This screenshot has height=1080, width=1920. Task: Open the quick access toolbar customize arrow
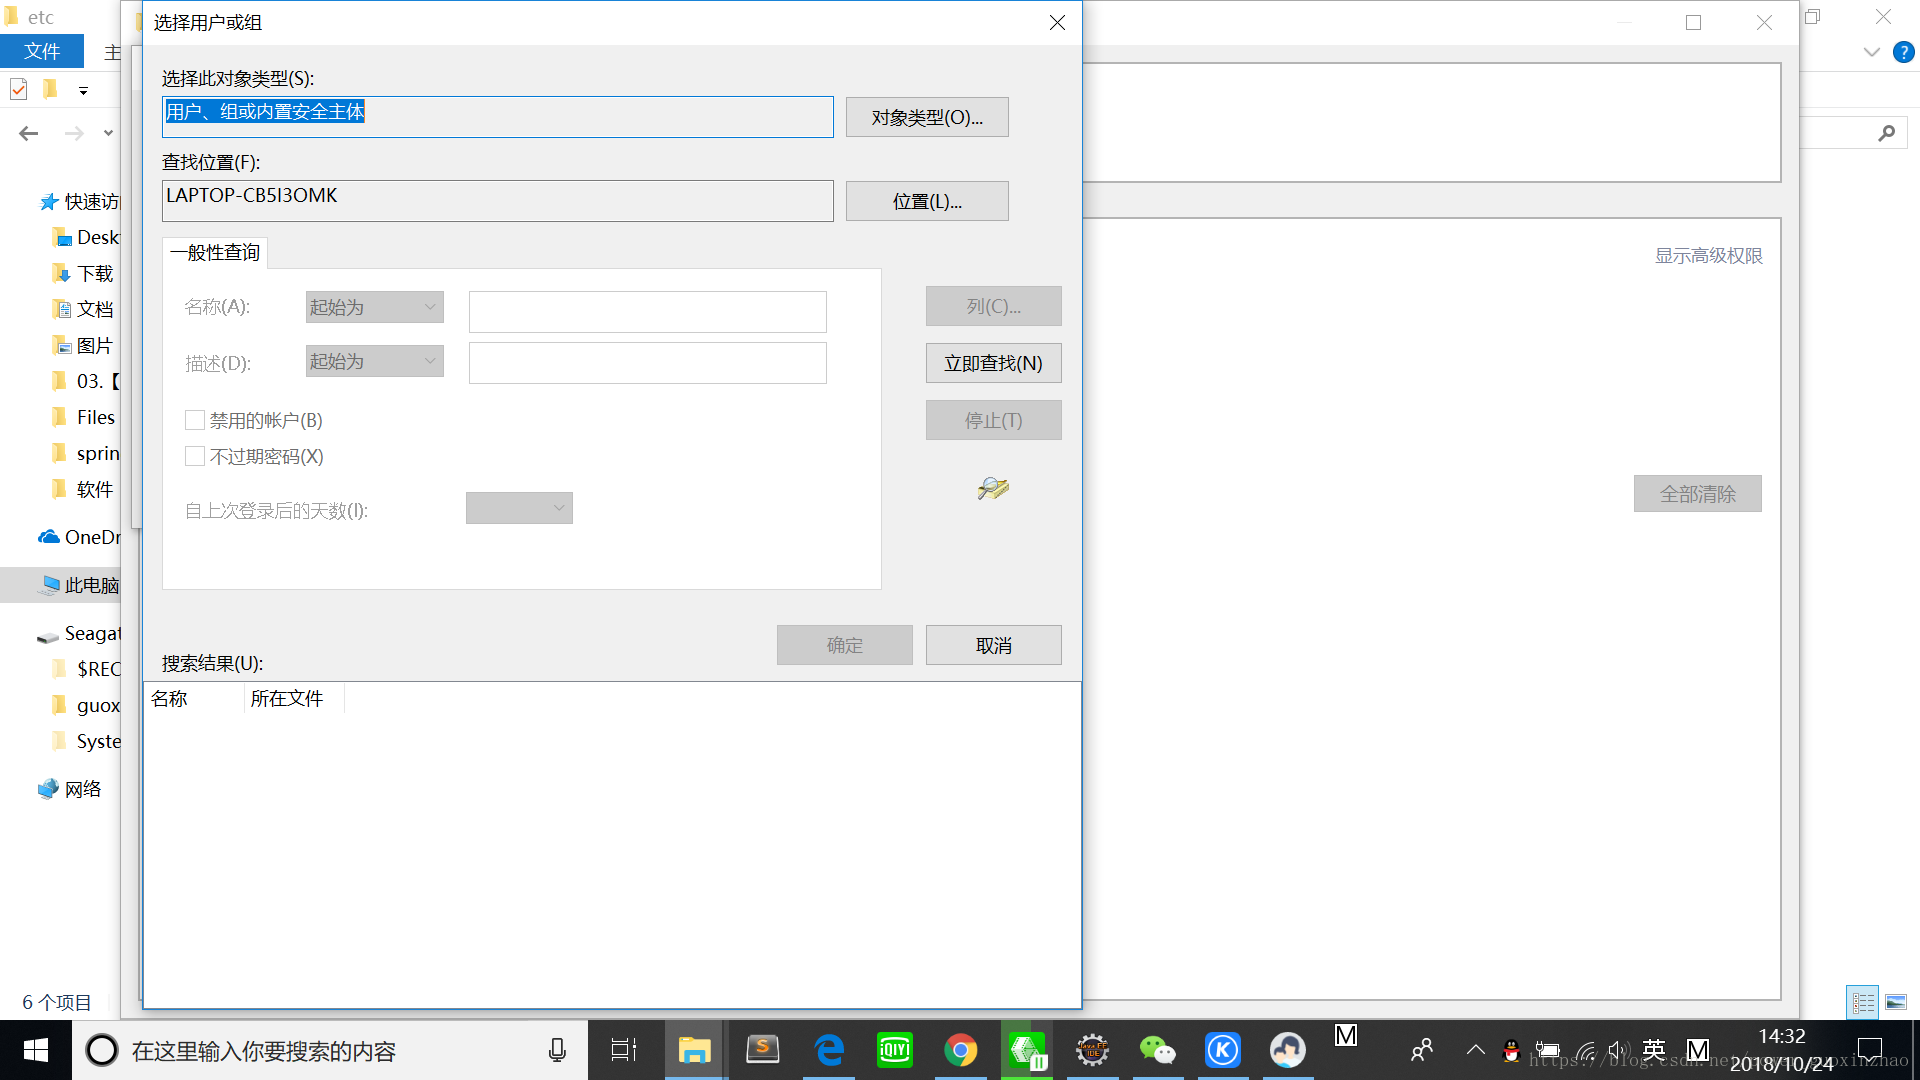[83, 91]
